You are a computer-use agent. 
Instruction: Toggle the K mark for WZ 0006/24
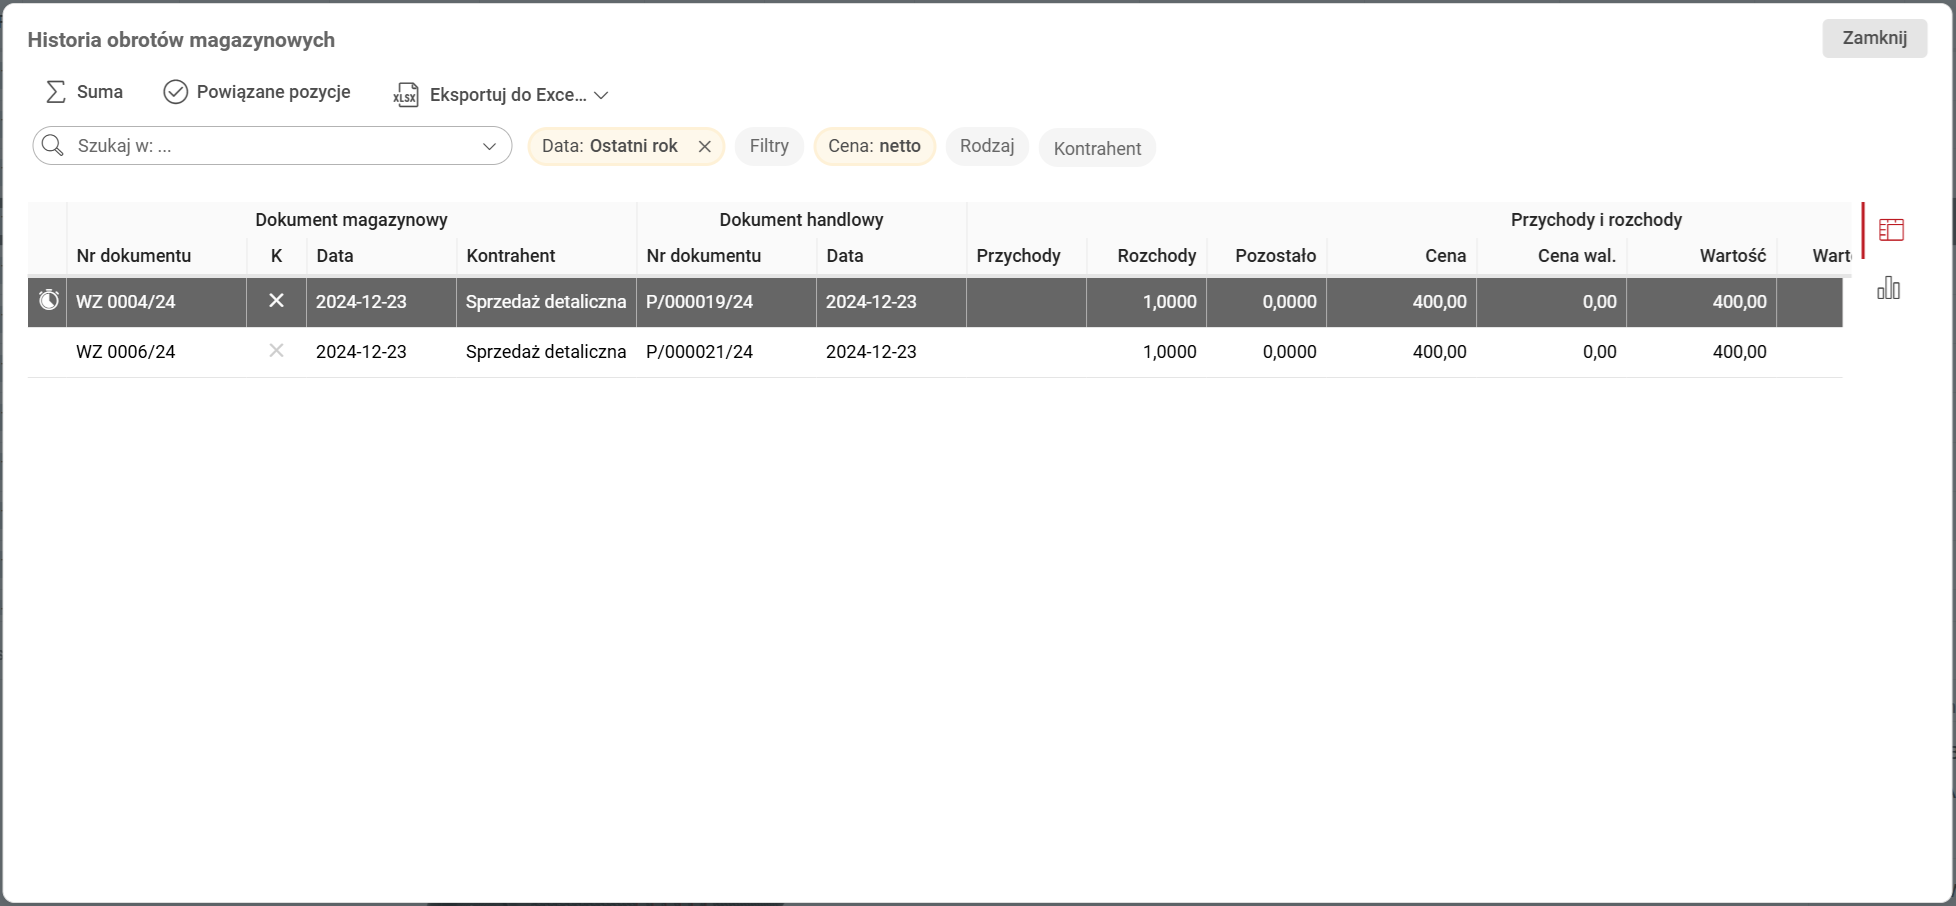277,351
